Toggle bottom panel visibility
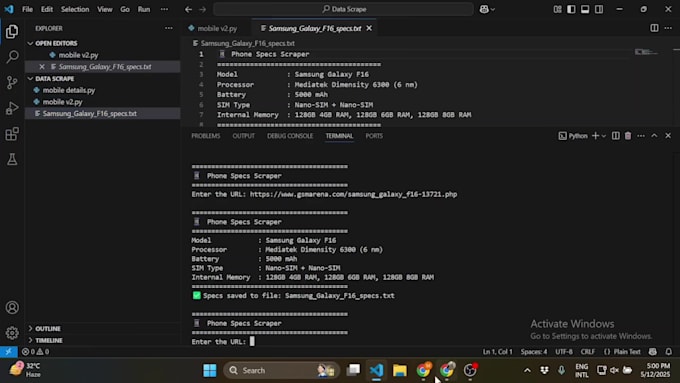Image resolution: width=680 pixels, height=383 pixels. point(585,9)
